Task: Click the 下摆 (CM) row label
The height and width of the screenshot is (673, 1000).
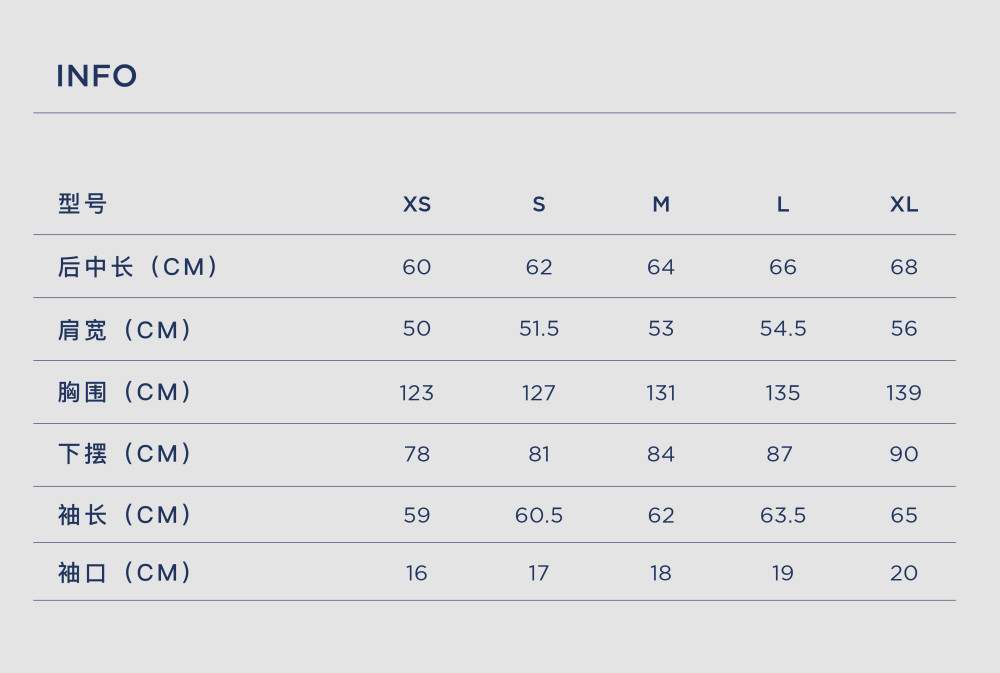Action: coord(125,454)
